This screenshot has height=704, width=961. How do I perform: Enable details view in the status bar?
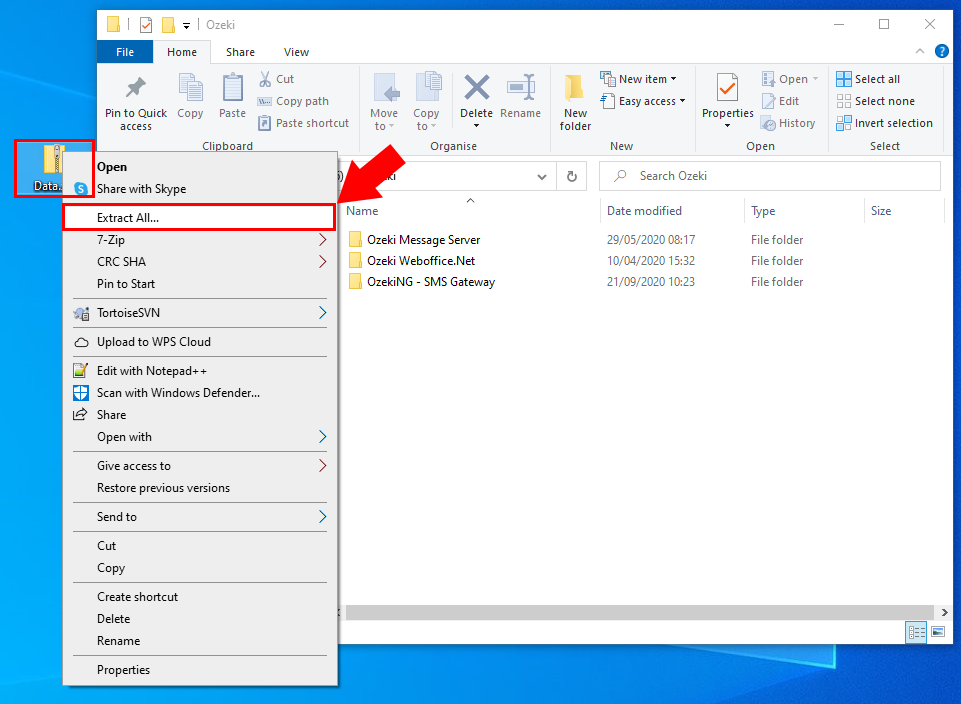coord(916,632)
